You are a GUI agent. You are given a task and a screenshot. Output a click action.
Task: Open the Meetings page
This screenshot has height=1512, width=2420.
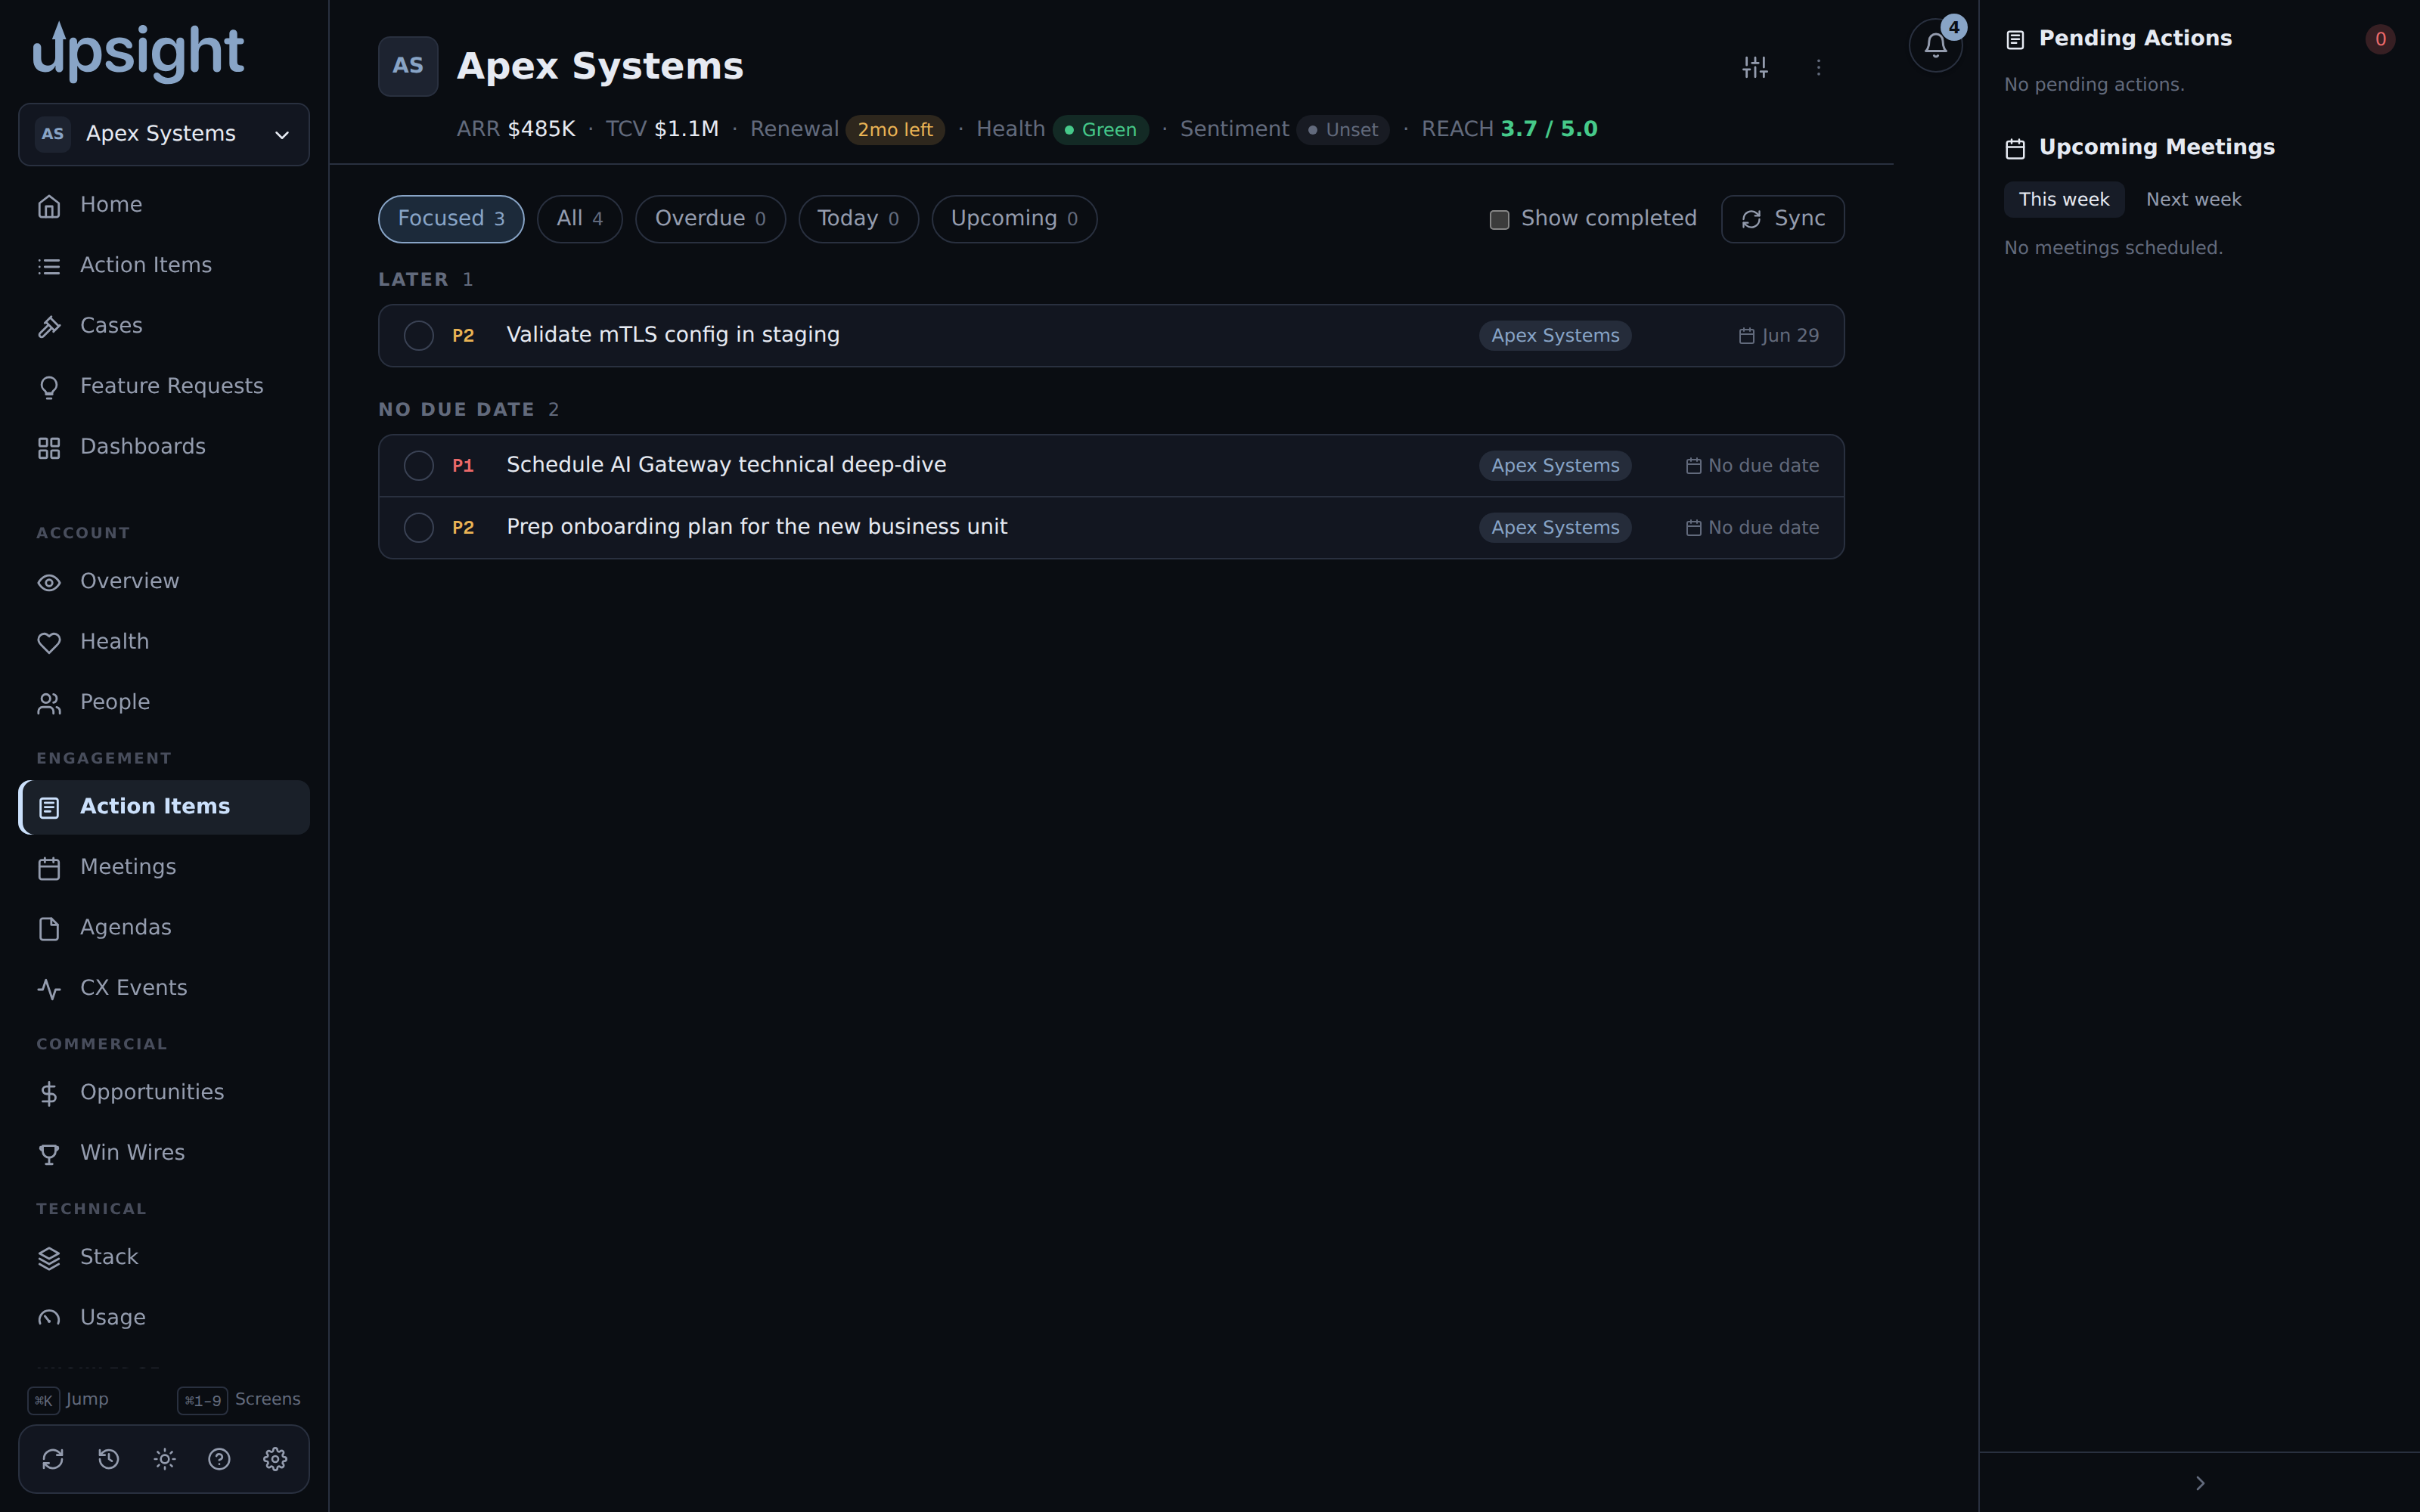(x=164, y=868)
